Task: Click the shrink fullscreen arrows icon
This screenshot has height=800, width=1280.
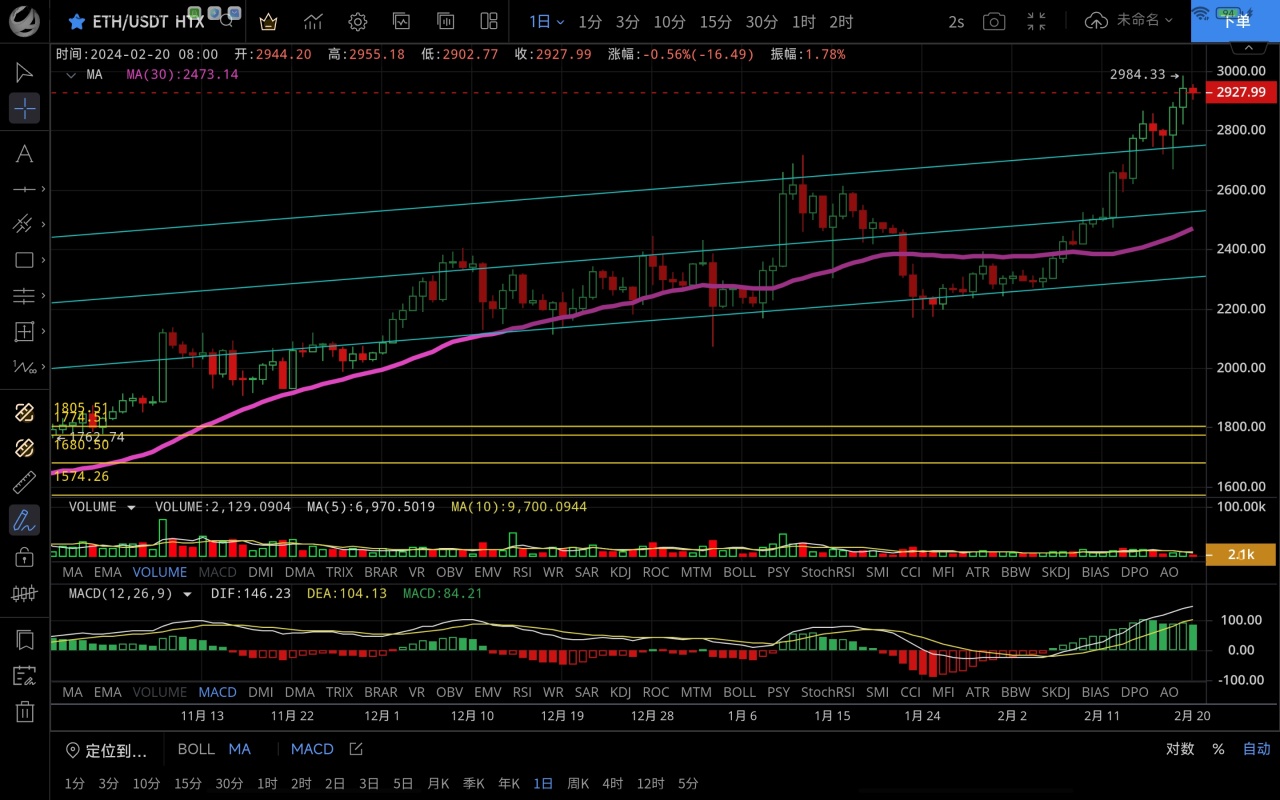Action: (x=1037, y=21)
